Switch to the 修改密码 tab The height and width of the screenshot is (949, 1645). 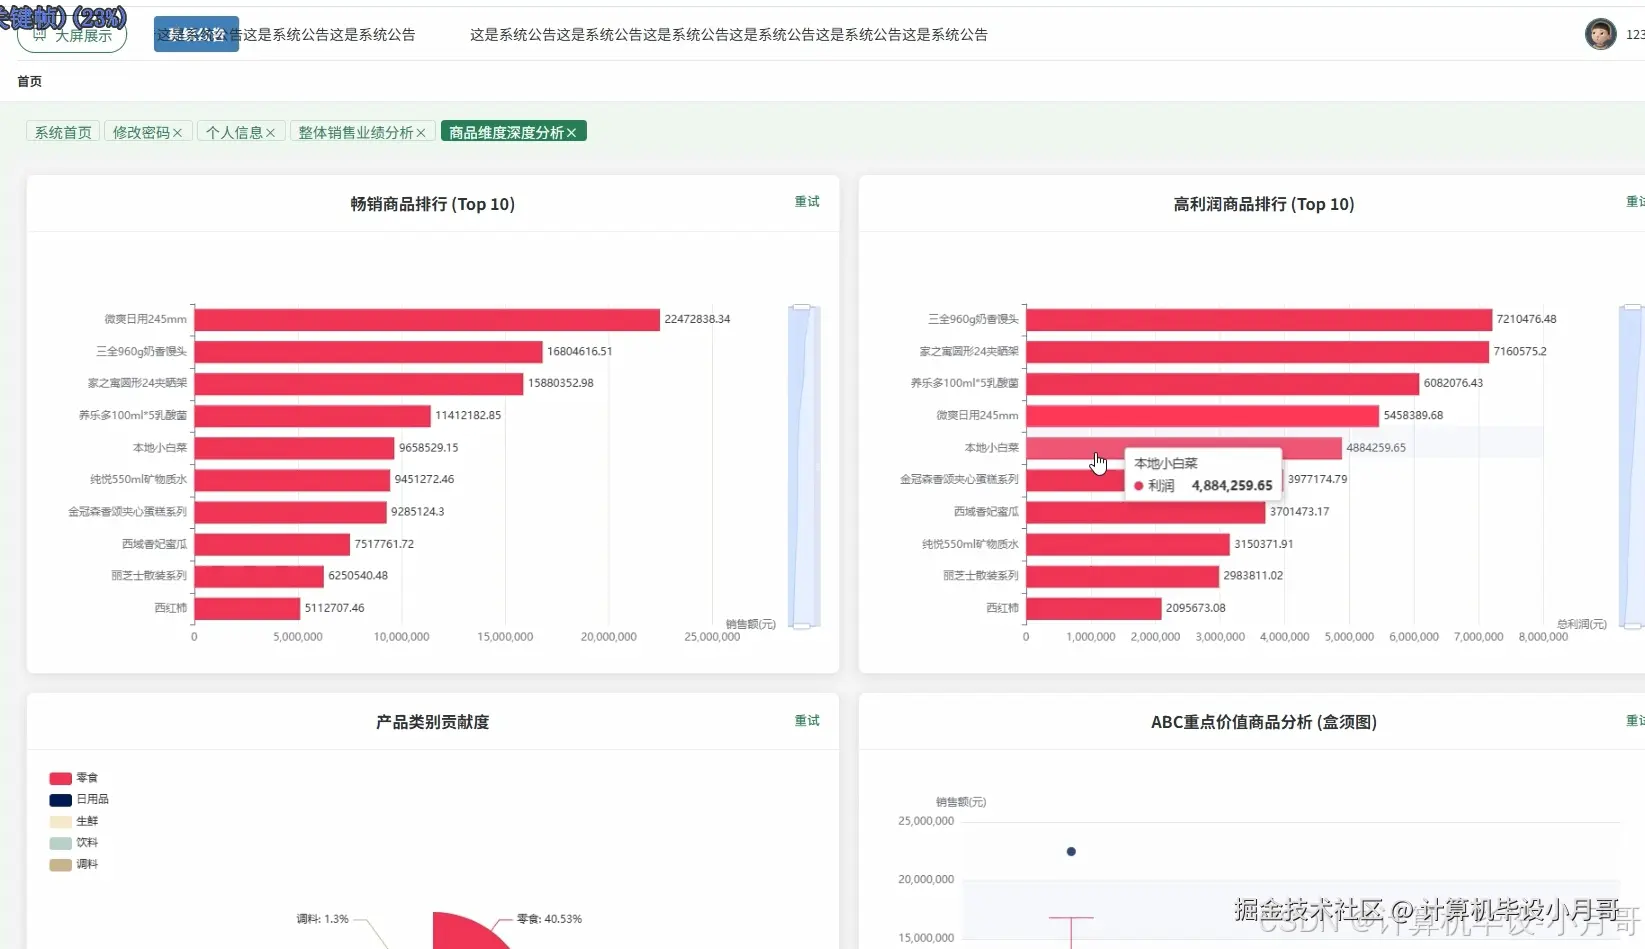tap(141, 132)
